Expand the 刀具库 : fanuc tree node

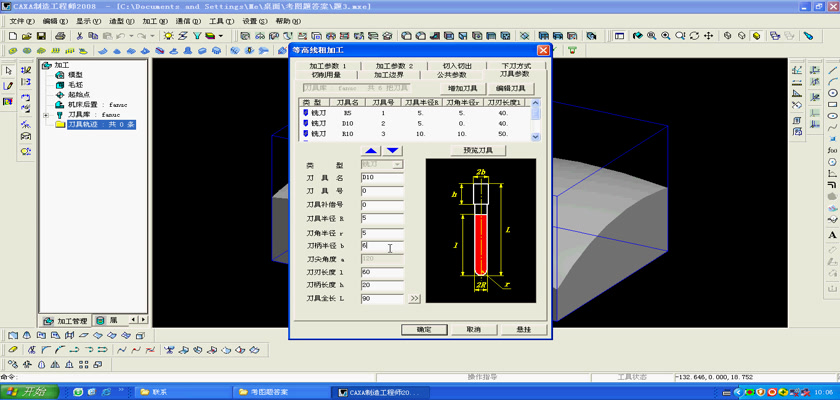coord(46,115)
